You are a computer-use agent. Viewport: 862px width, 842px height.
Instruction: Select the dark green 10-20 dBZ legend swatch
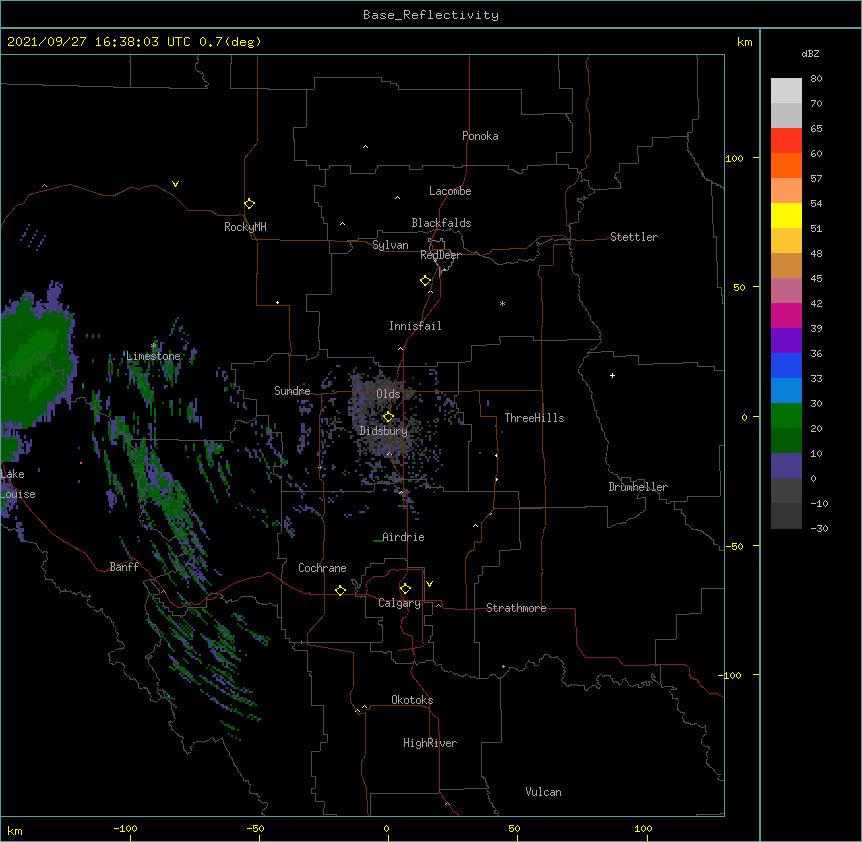(x=786, y=441)
